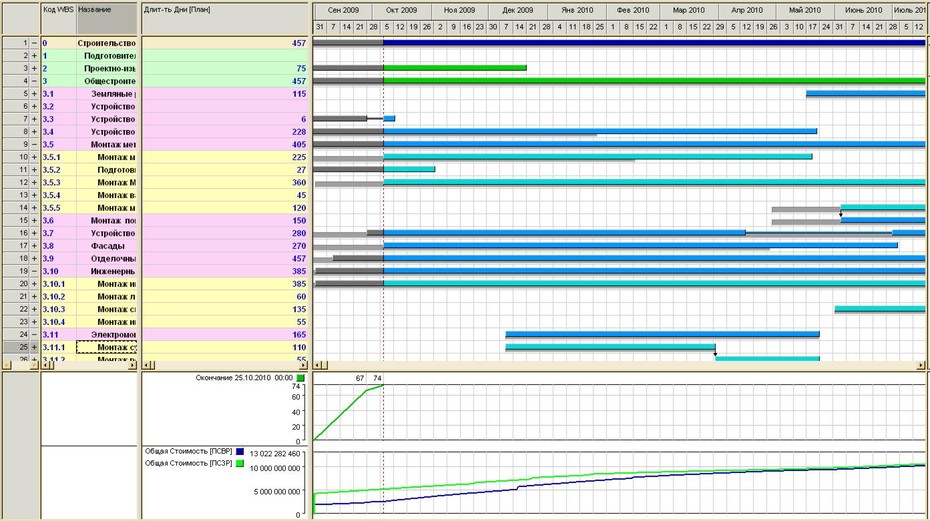The height and width of the screenshot is (521, 930).
Task: Collapse WBS 3.11 Электромонтаж node
Action: [34, 335]
